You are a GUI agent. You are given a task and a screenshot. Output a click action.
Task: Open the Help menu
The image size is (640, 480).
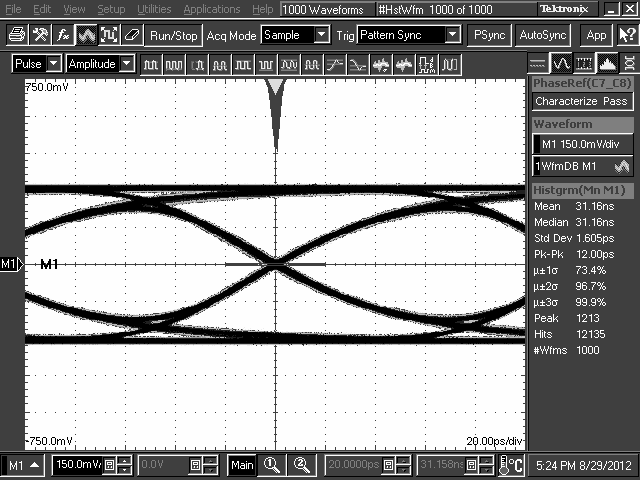262,9
